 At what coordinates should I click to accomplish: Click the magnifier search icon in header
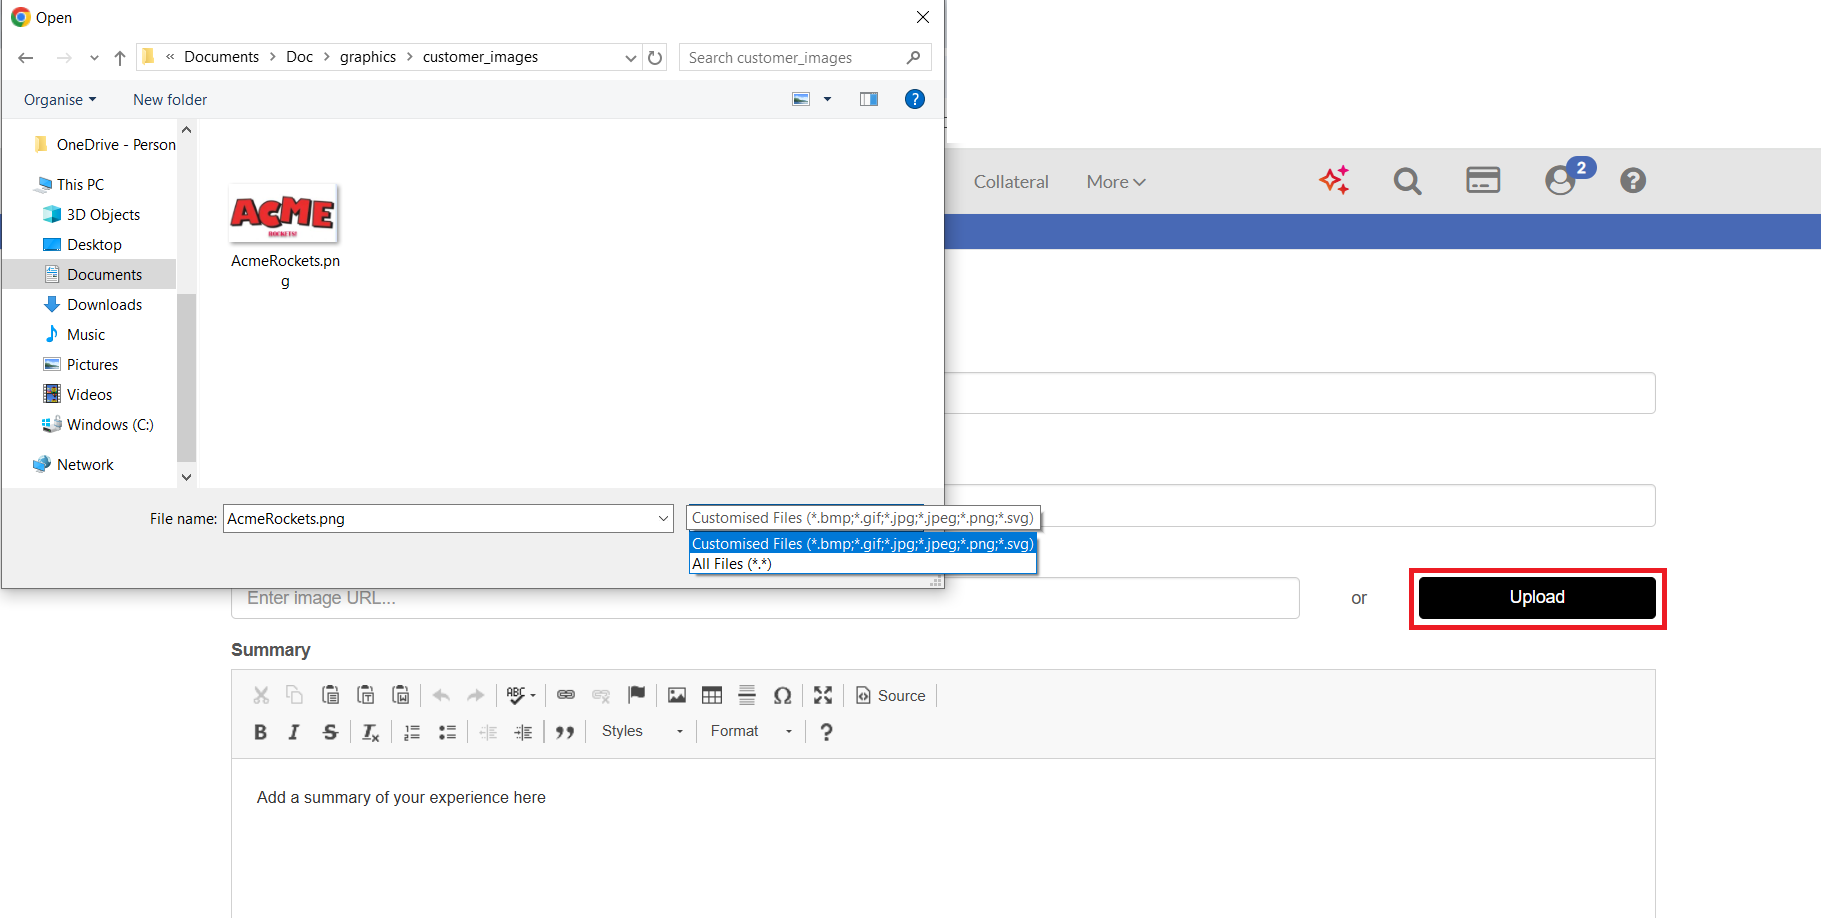(1407, 181)
